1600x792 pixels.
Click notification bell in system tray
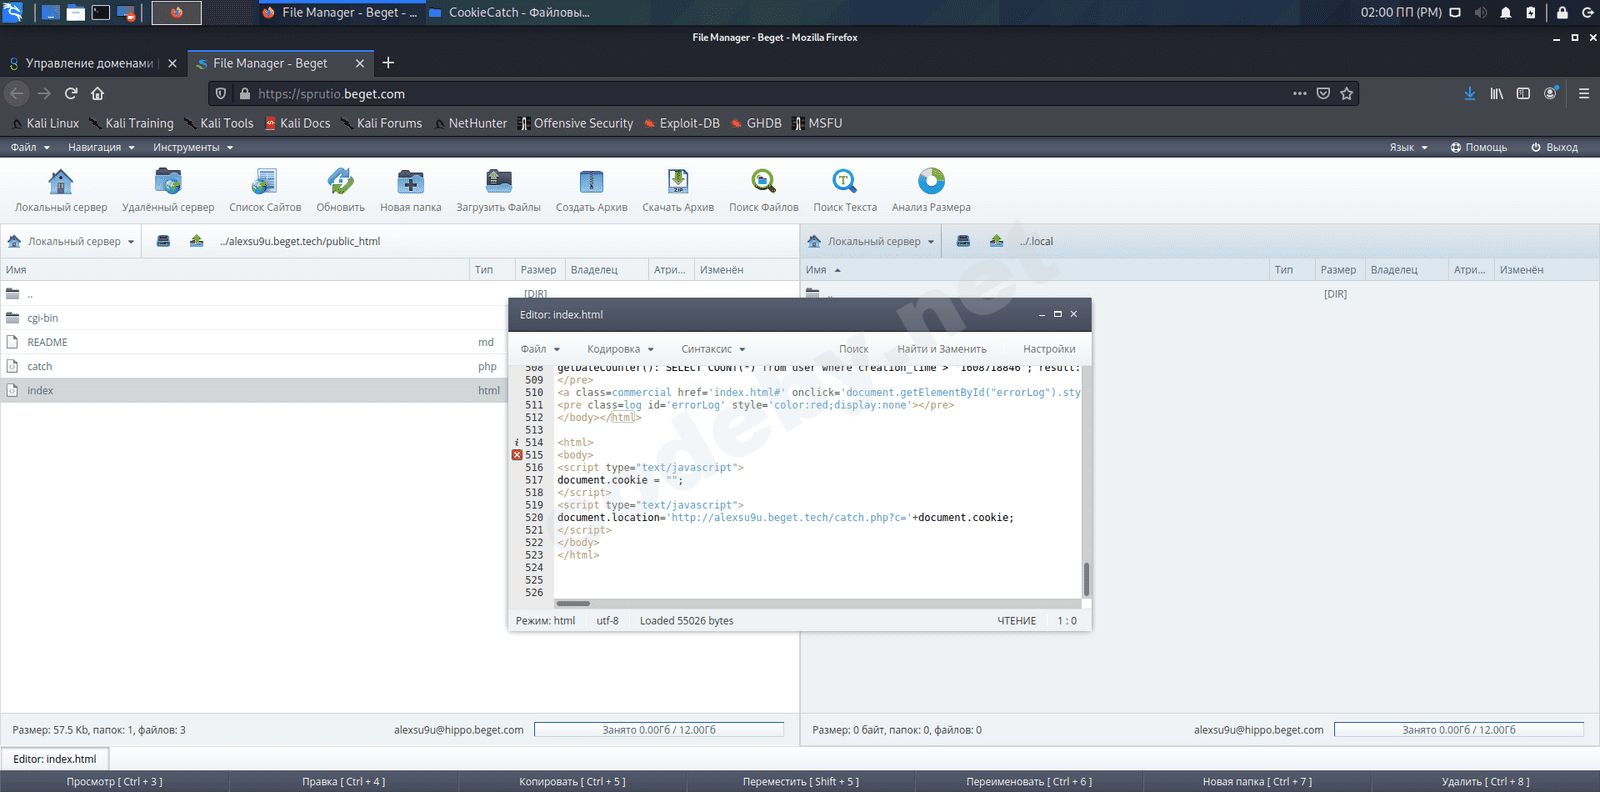coord(1506,12)
